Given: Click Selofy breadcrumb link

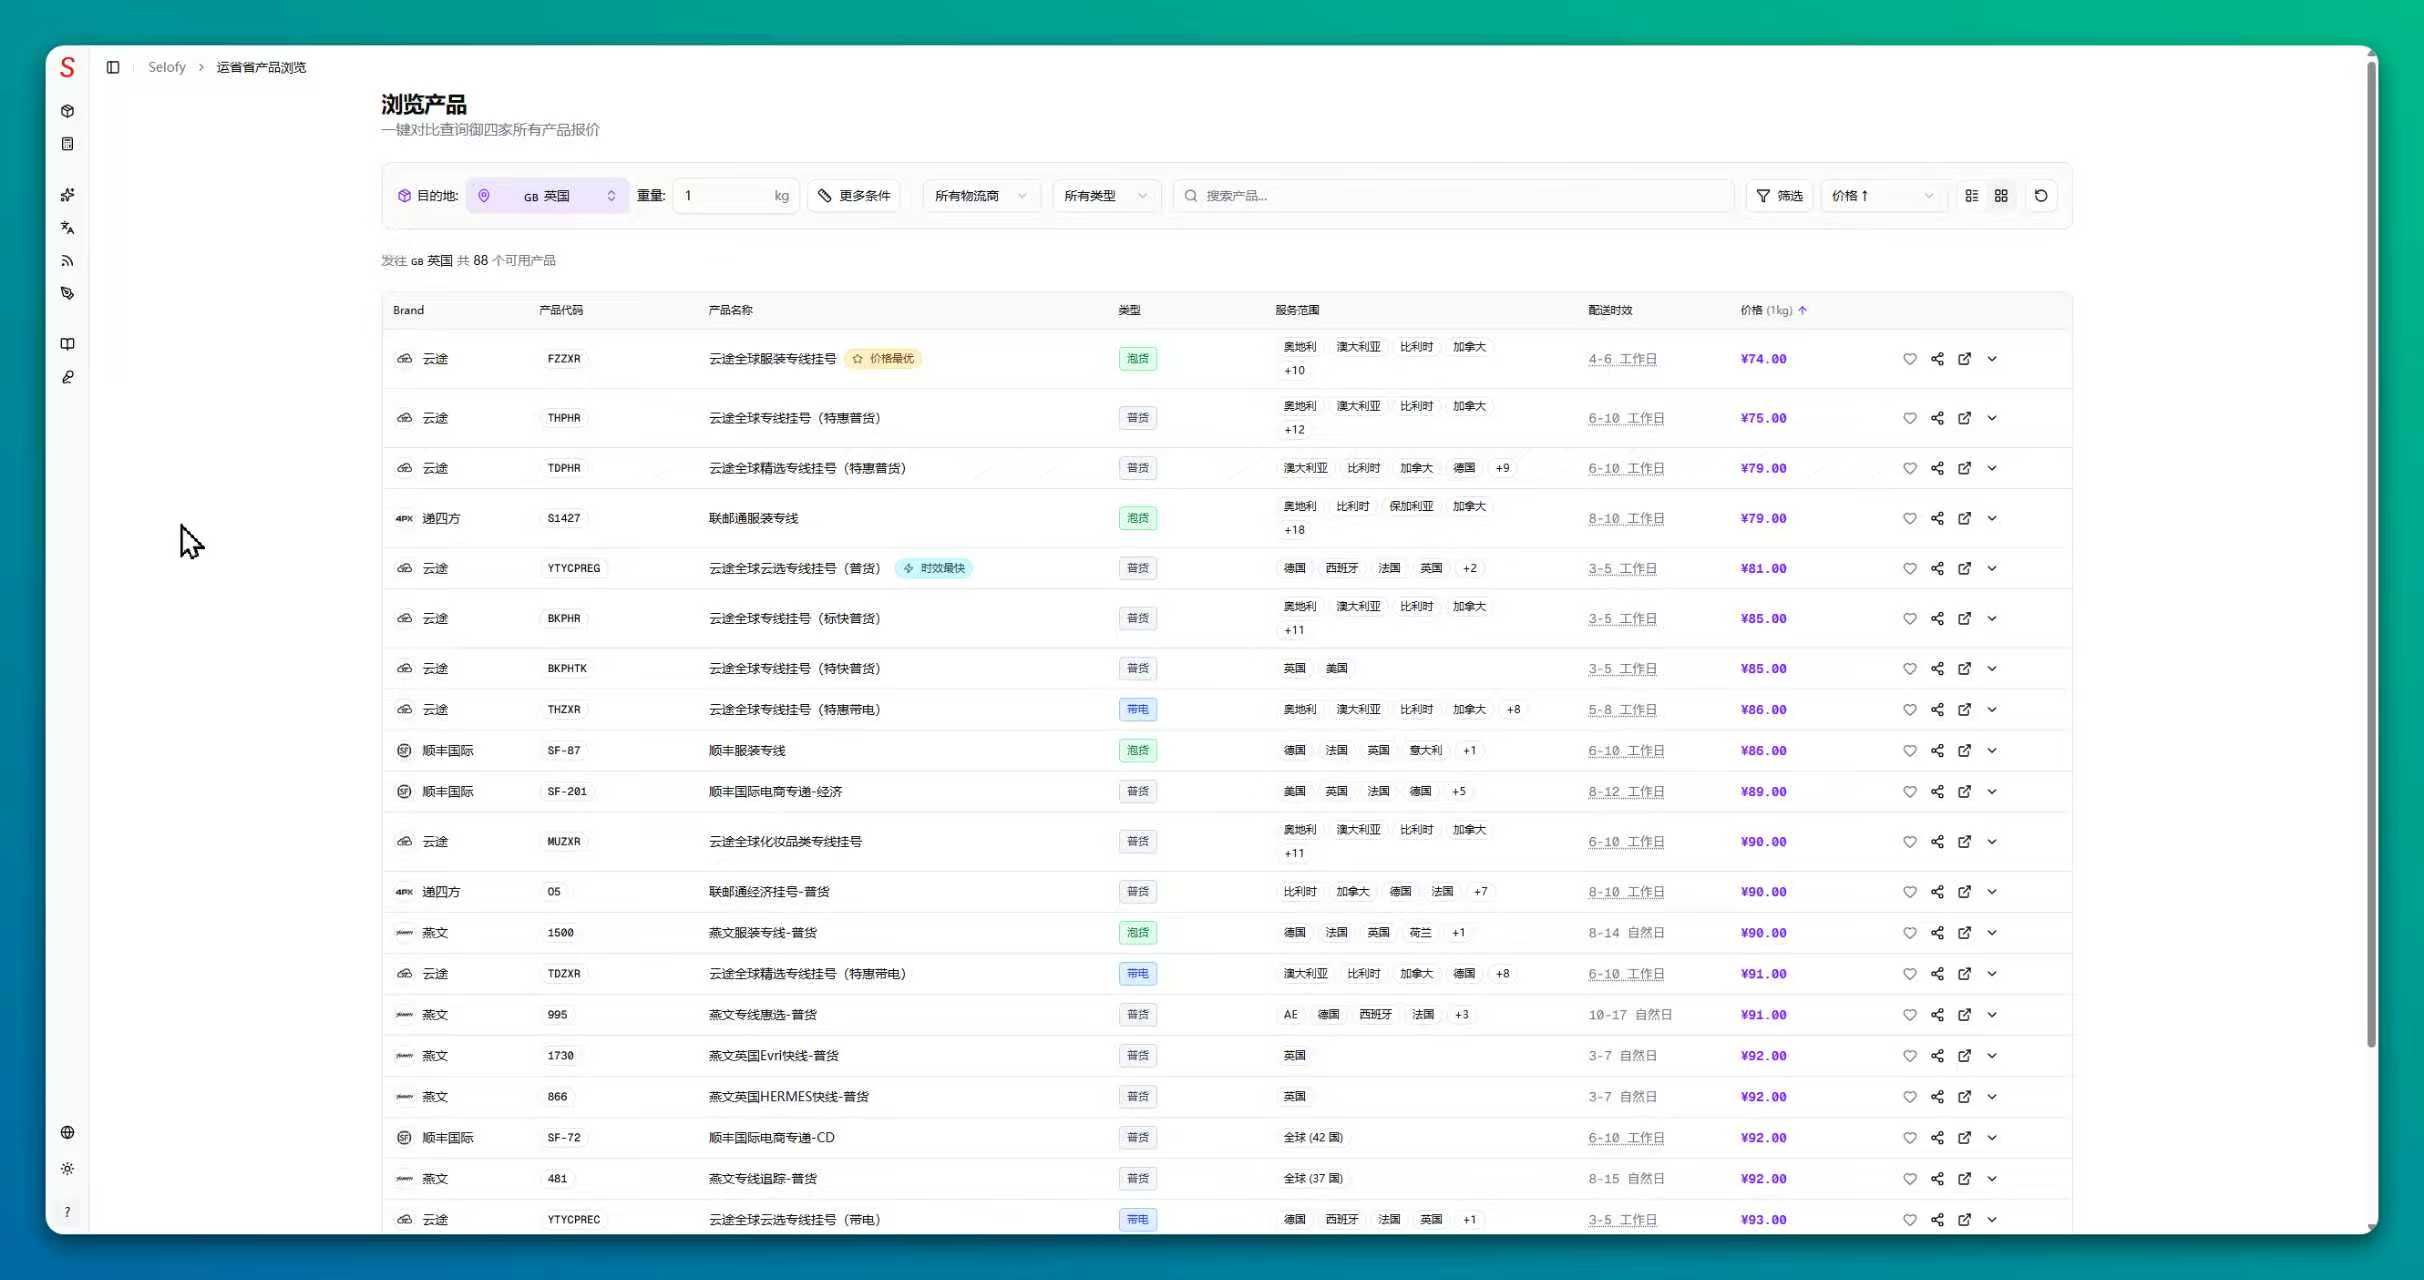Looking at the screenshot, I should coord(167,67).
